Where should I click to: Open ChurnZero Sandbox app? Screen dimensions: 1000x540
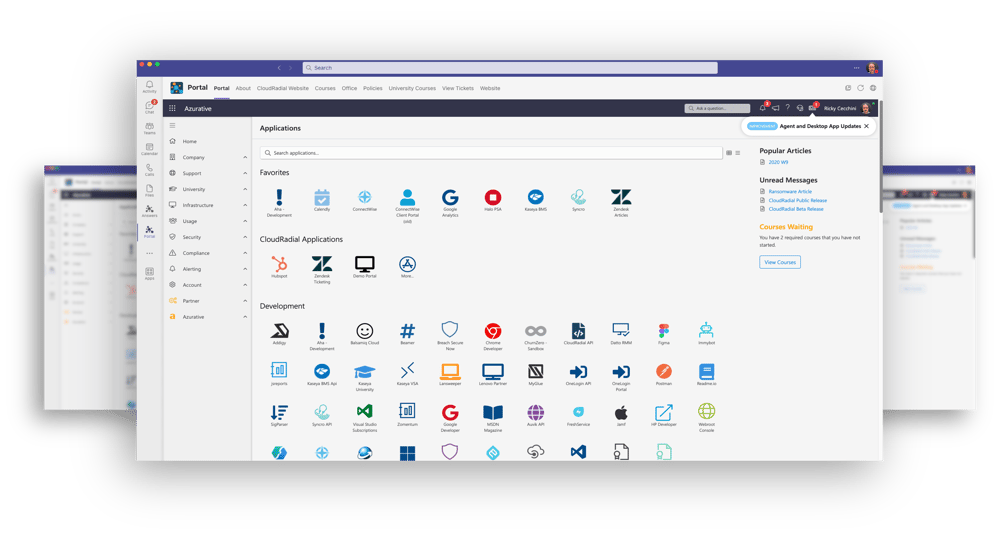(536, 336)
